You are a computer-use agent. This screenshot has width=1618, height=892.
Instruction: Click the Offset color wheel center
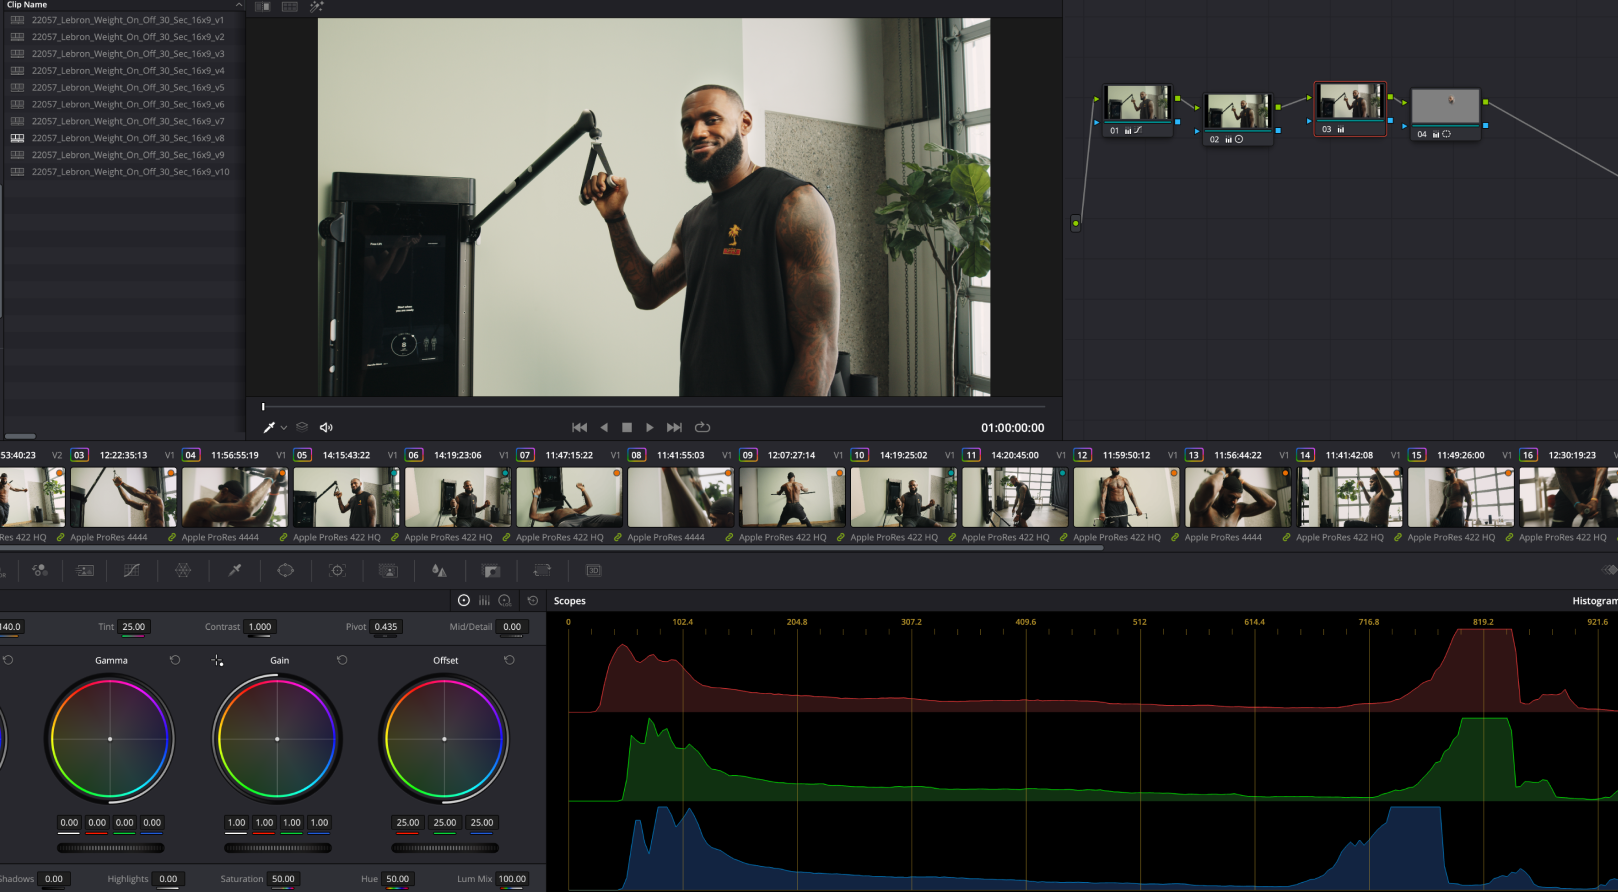point(444,739)
